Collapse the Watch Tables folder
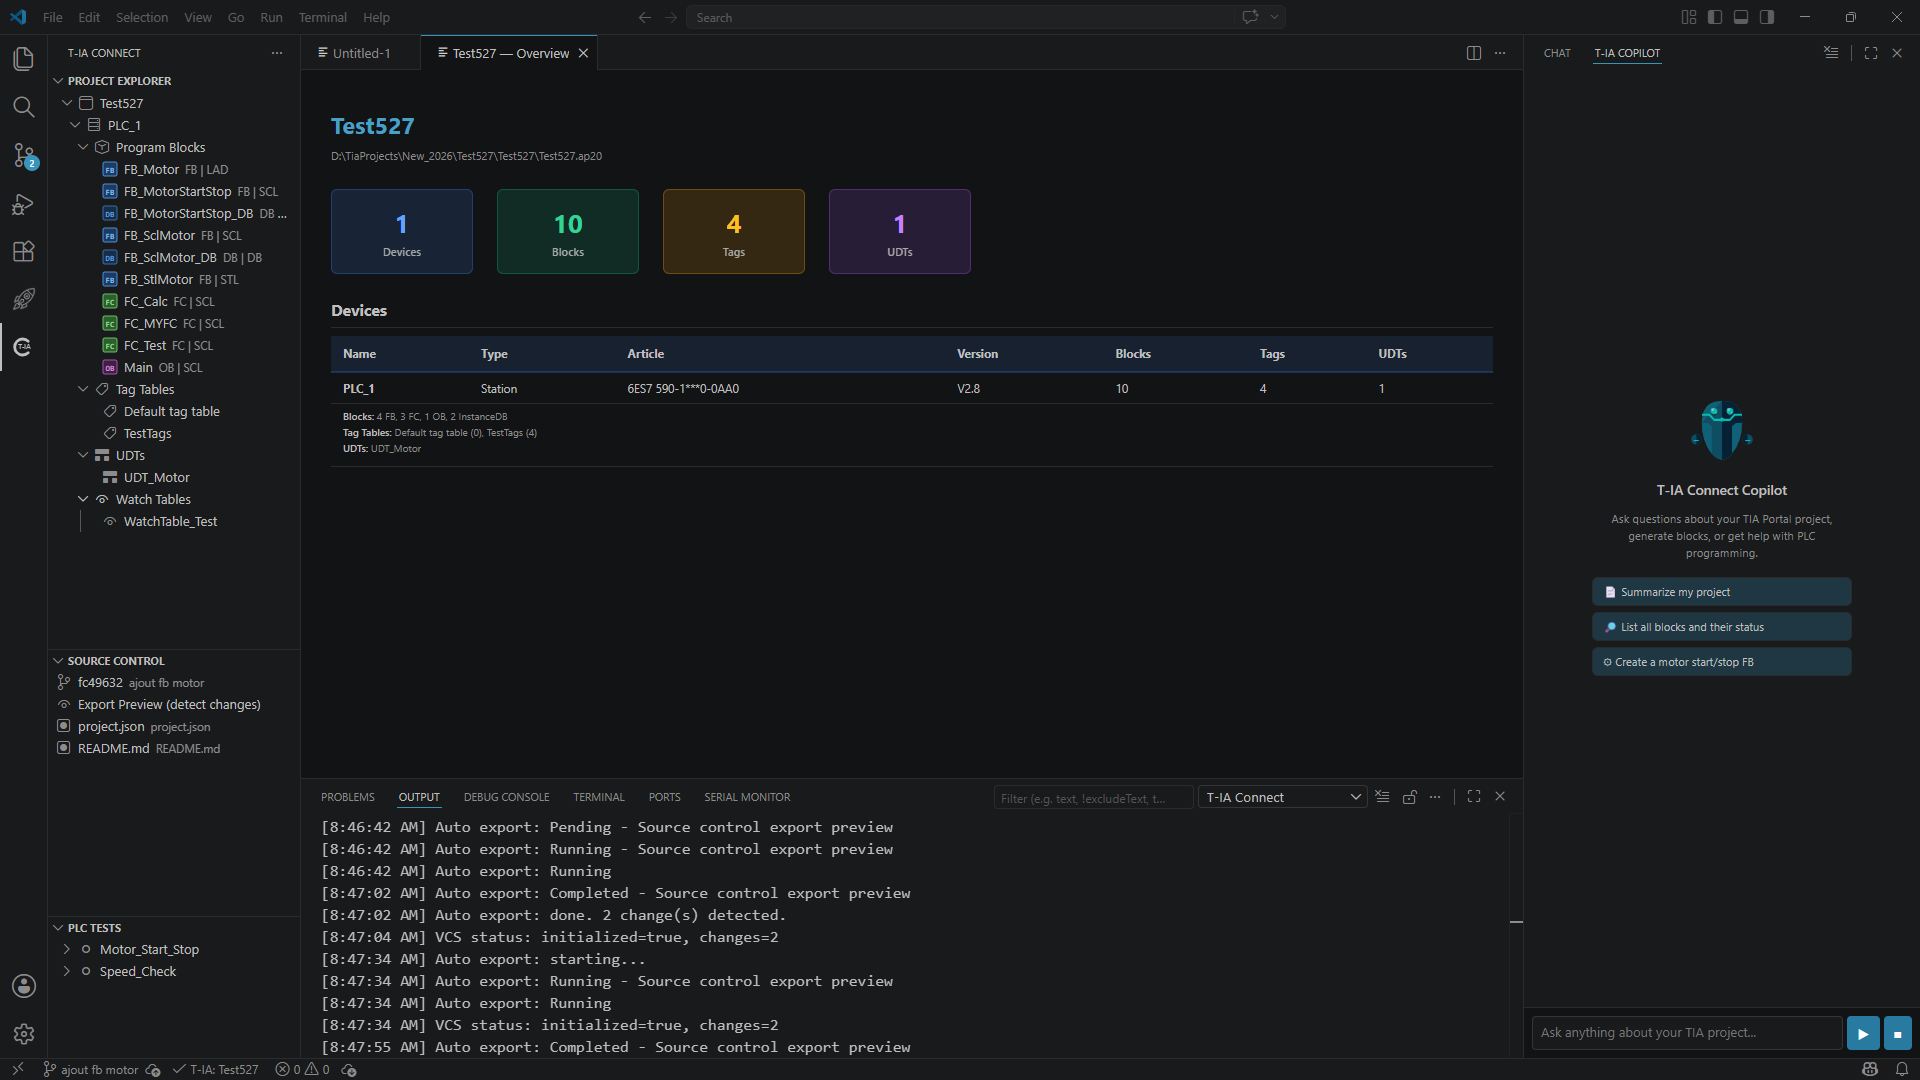Screen dimensions: 1920x1080 pos(83,499)
